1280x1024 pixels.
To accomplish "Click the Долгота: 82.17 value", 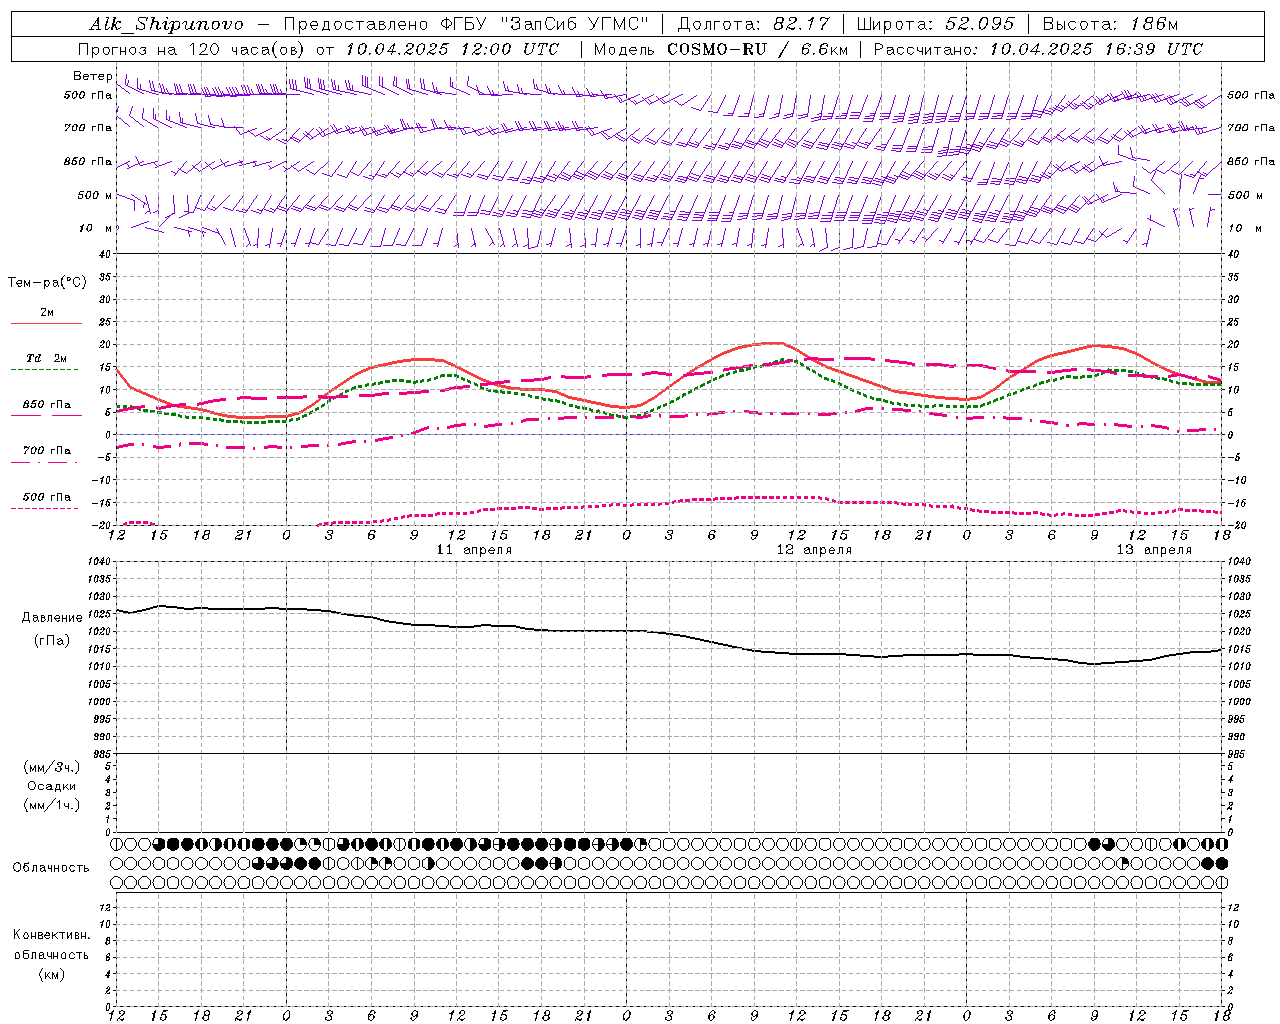I will click(752, 24).
